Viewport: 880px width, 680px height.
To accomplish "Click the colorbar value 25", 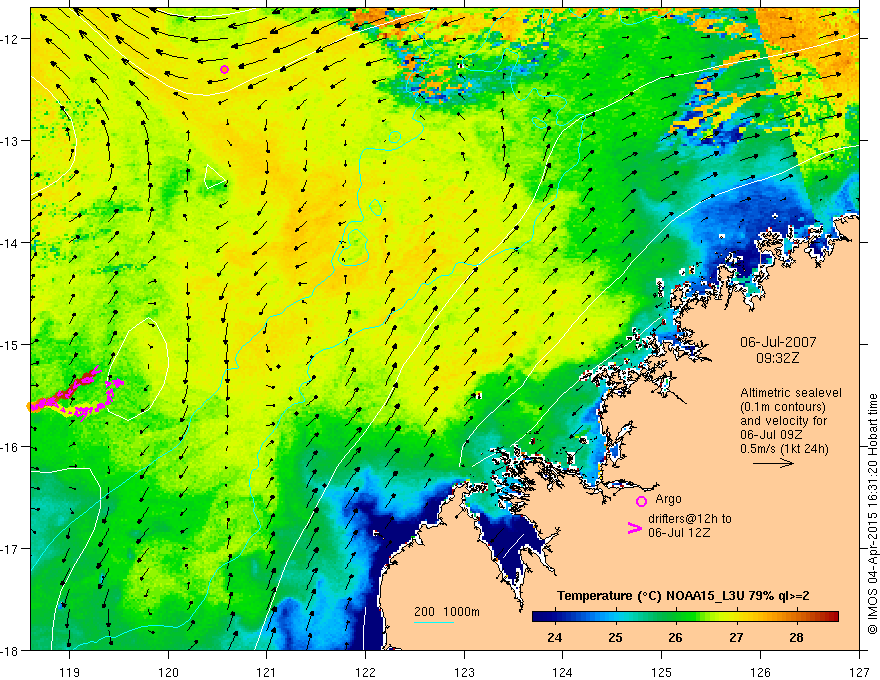I will [615, 637].
